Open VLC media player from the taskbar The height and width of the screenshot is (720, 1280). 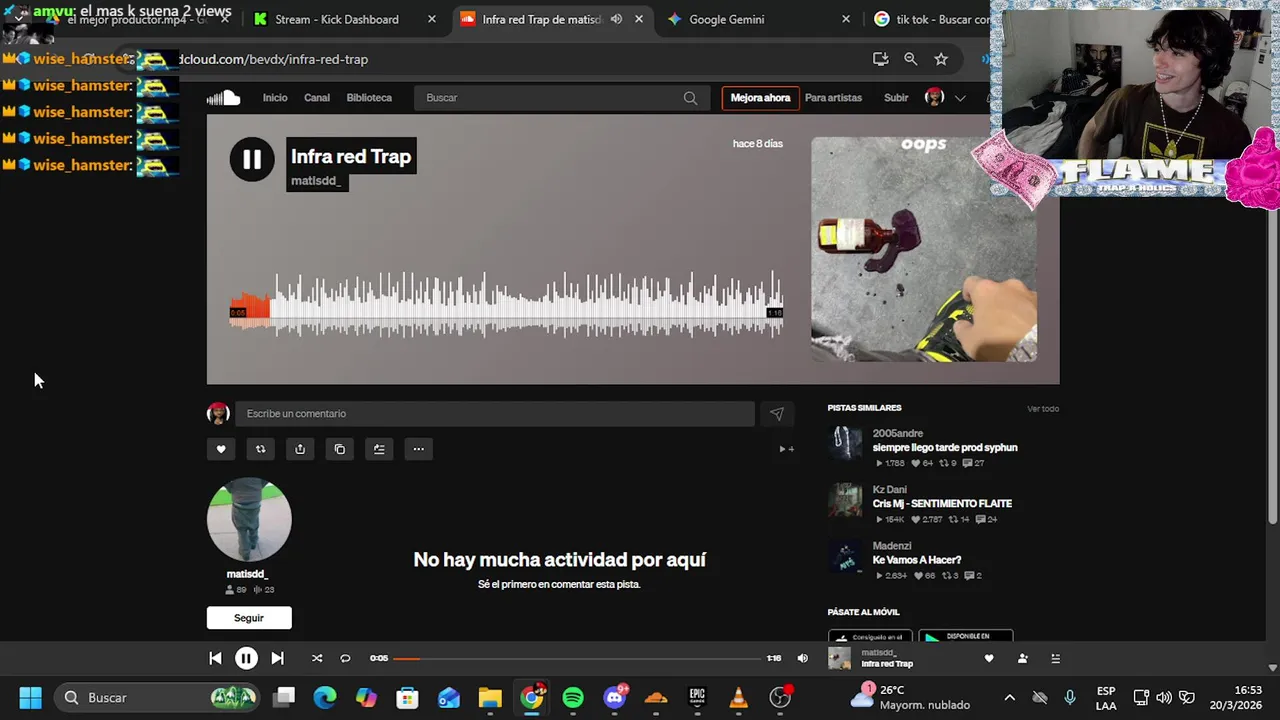point(738,697)
